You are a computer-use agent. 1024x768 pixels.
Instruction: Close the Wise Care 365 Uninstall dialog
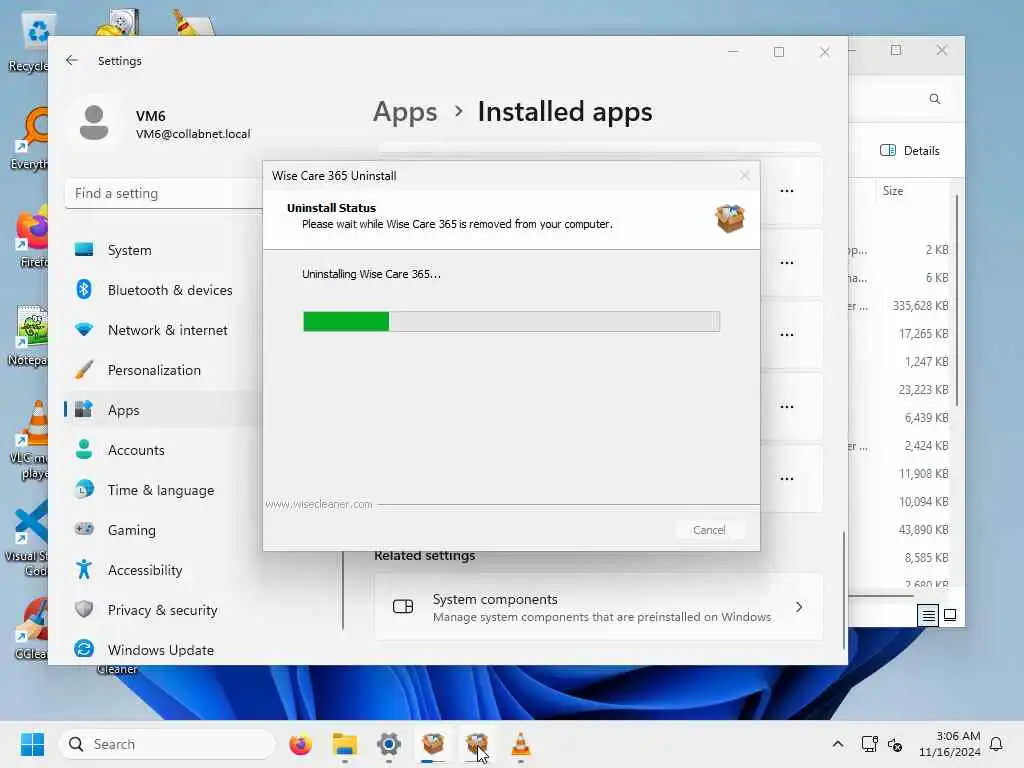tap(744, 175)
